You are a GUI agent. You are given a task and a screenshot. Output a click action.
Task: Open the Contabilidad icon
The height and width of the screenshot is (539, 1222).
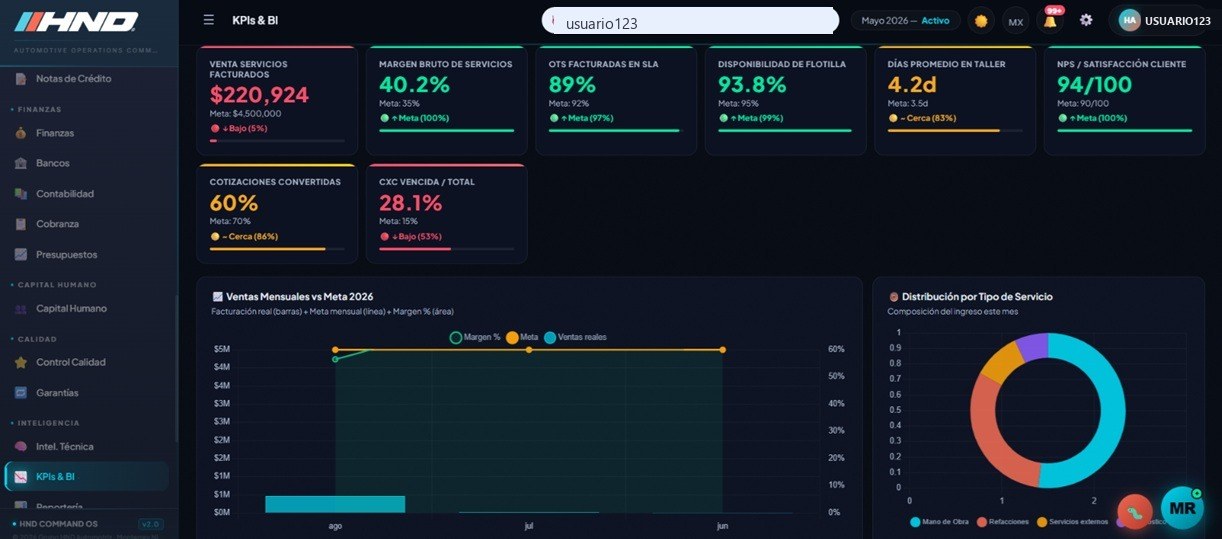21,193
